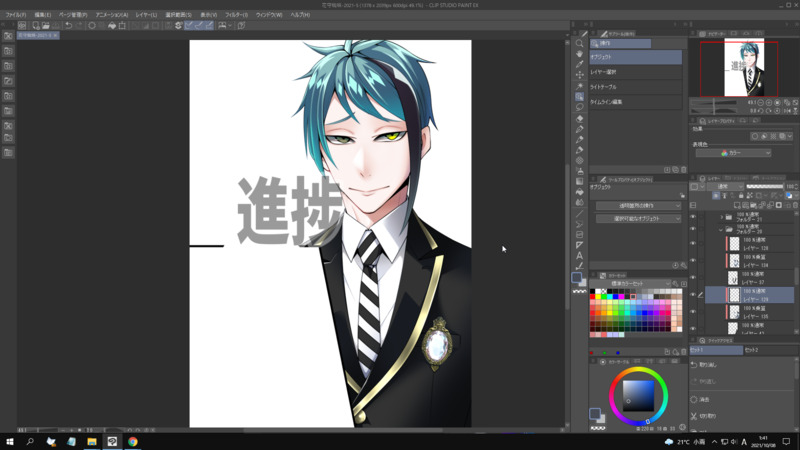The image size is (800, 450).
Task: Zoom out in the Navigator panel
Action: point(761,103)
